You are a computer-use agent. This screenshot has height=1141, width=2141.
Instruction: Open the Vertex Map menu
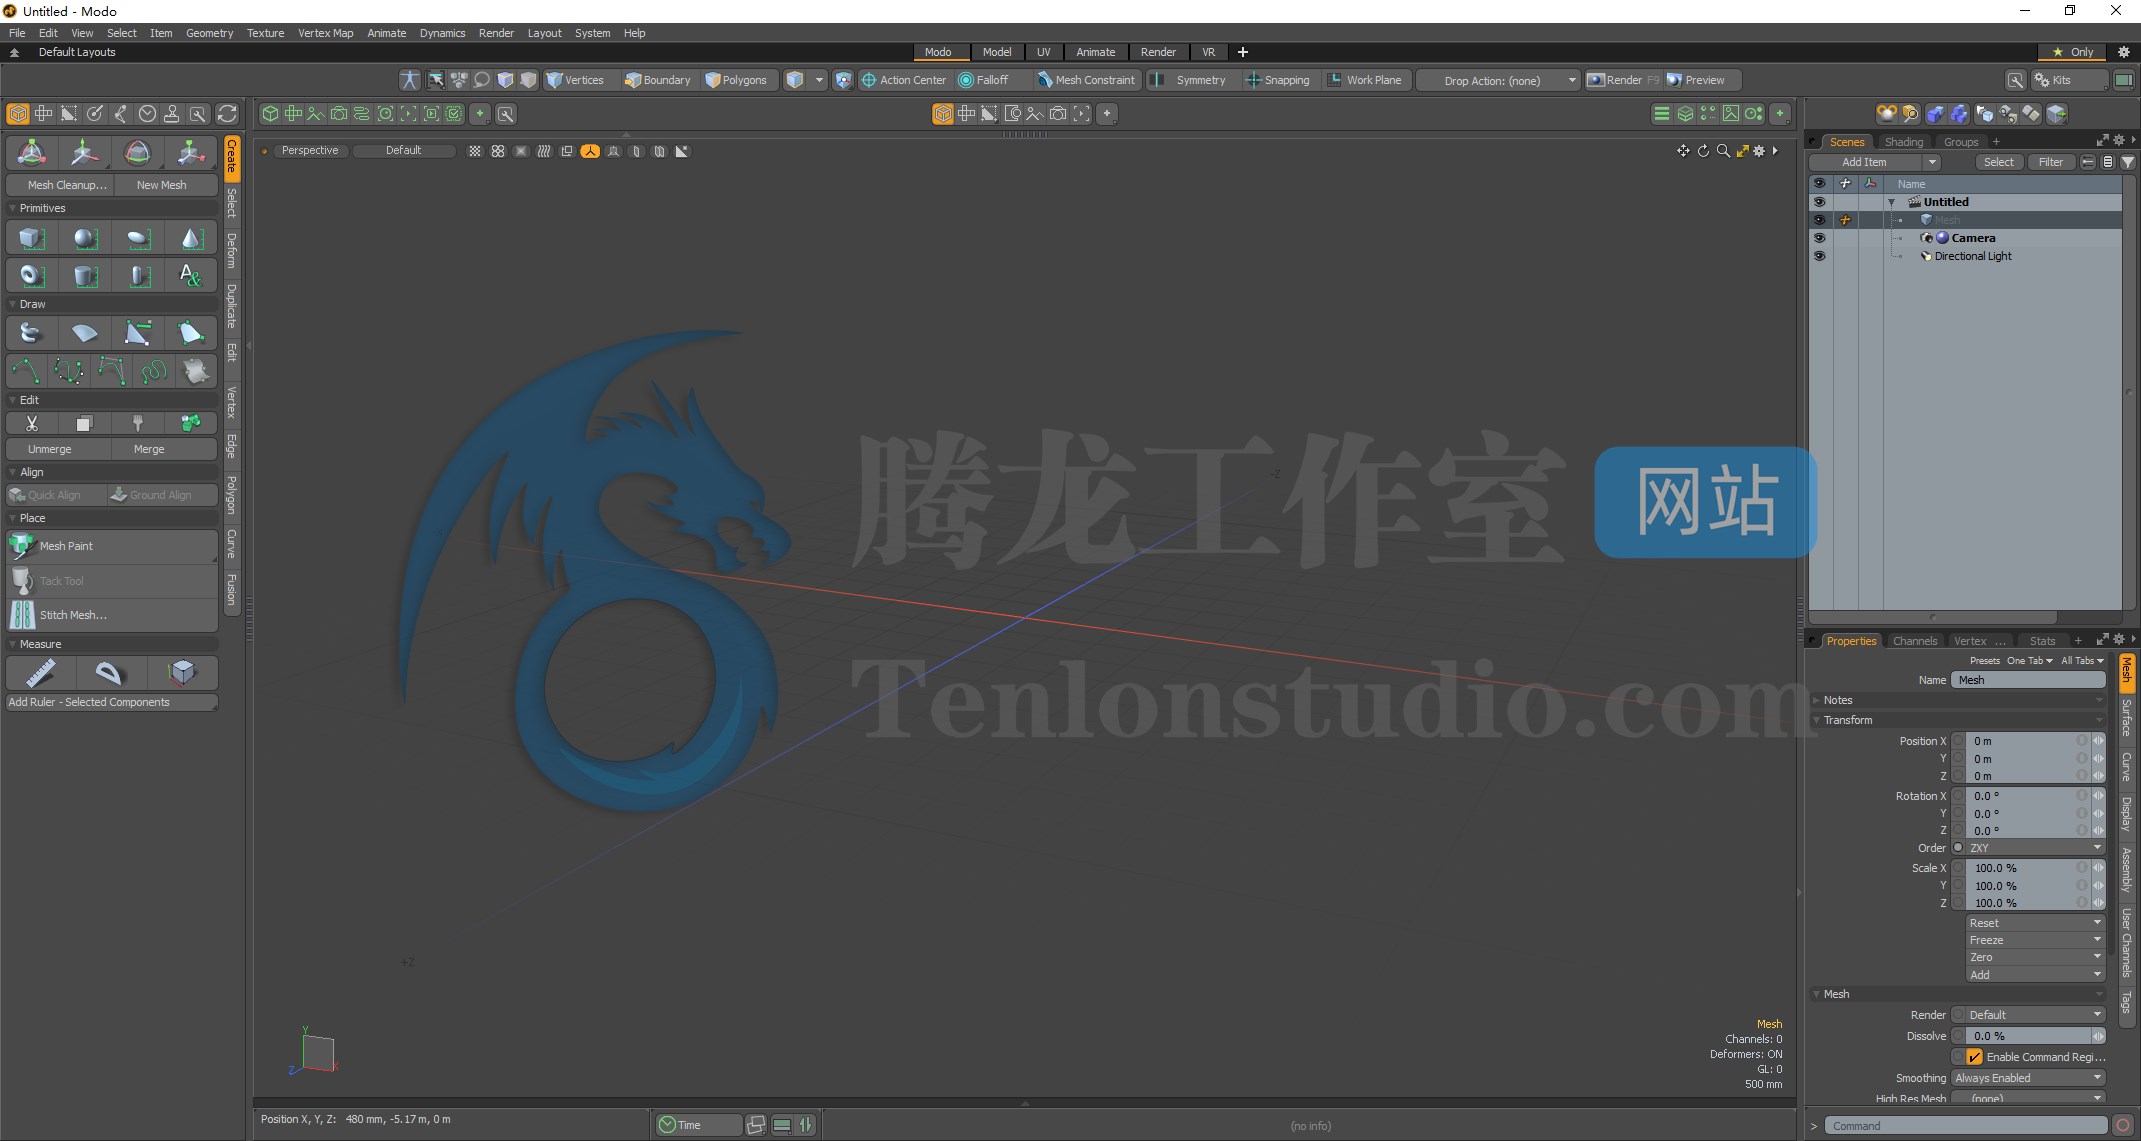(x=325, y=33)
